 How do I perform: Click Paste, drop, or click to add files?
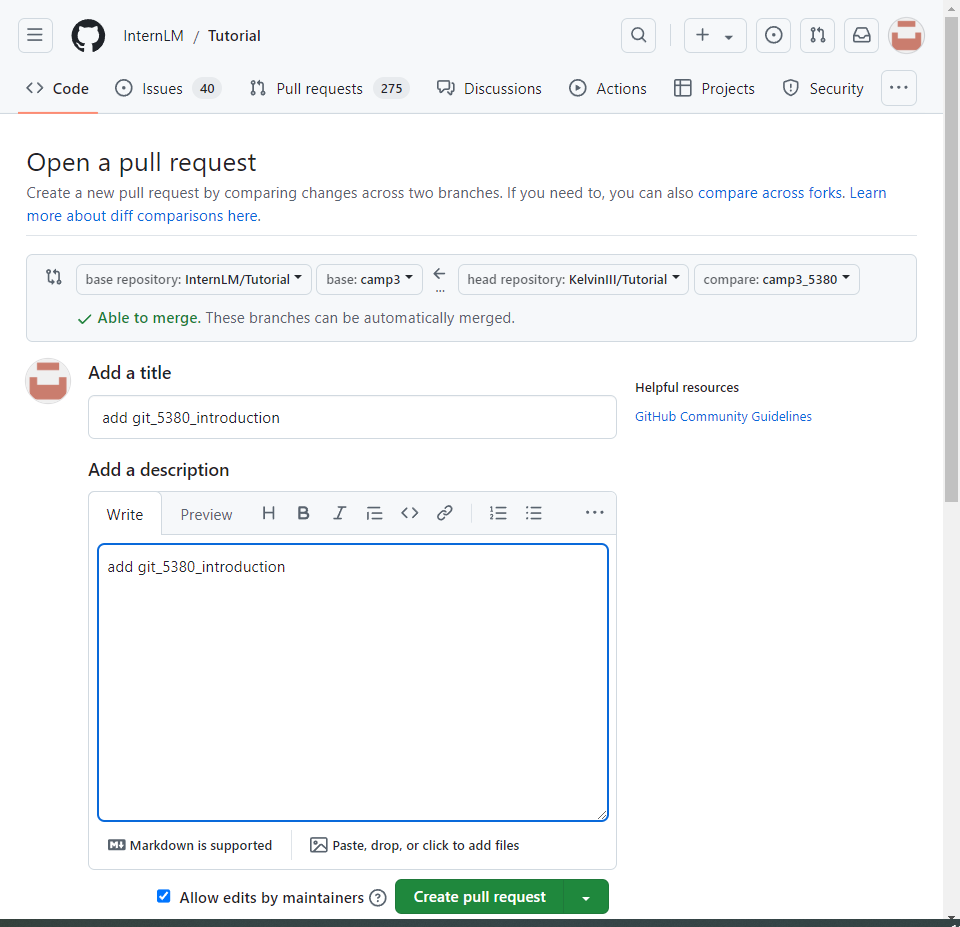click(414, 845)
